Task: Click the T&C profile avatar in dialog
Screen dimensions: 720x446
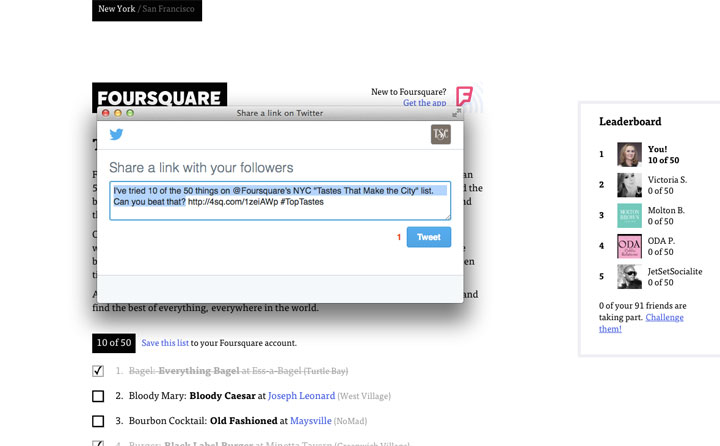Action: [440, 135]
